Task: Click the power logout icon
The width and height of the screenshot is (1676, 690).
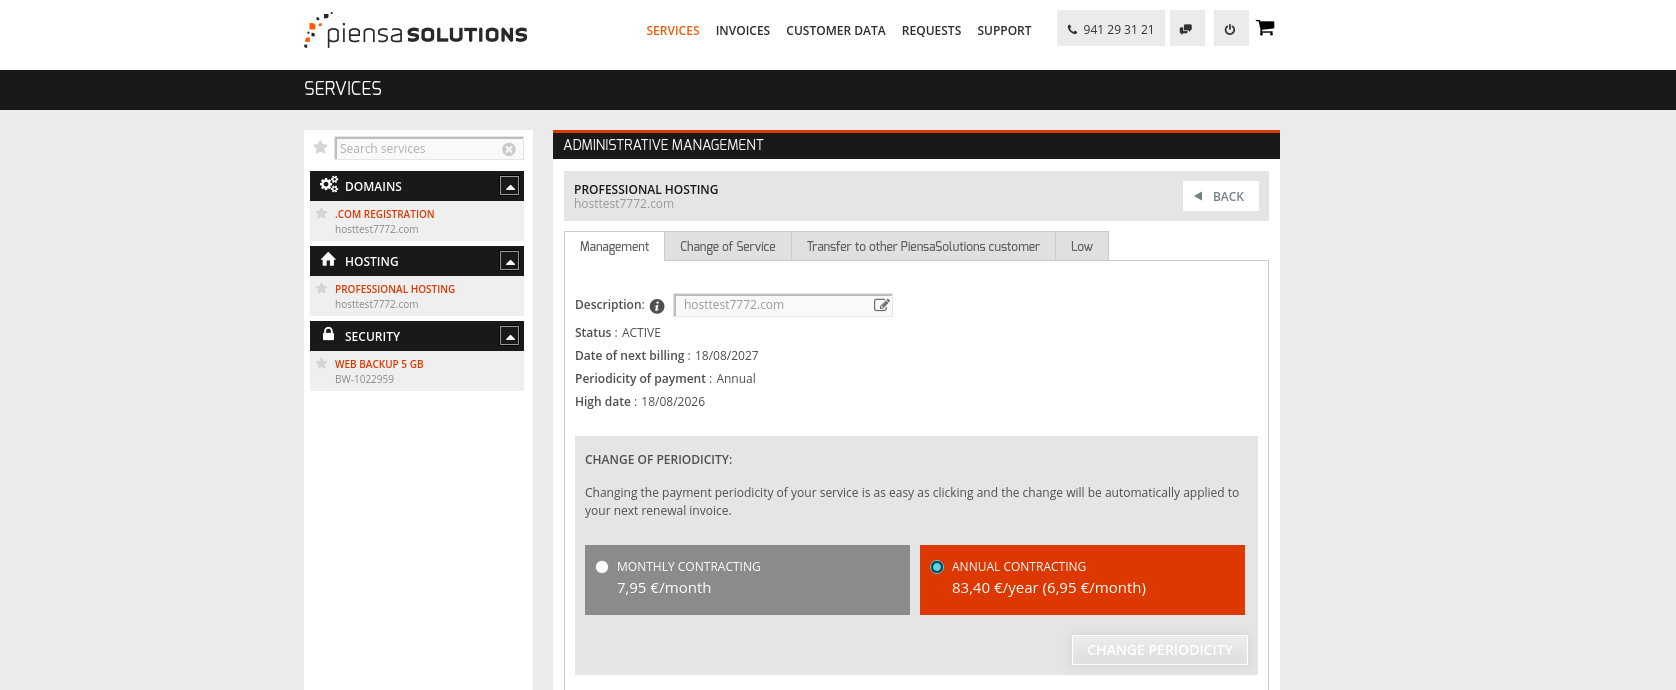Action: pyautogui.click(x=1230, y=29)
